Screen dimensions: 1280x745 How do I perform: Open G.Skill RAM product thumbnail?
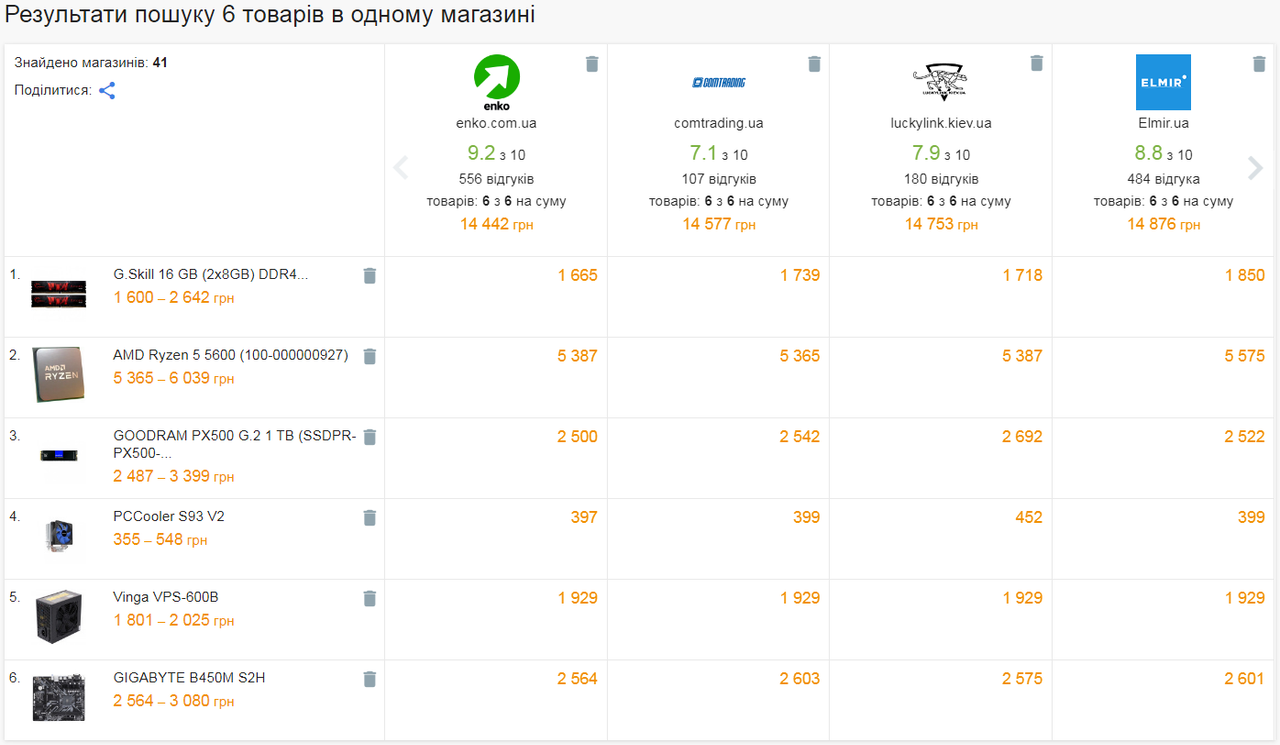click(x=58, y=293)
